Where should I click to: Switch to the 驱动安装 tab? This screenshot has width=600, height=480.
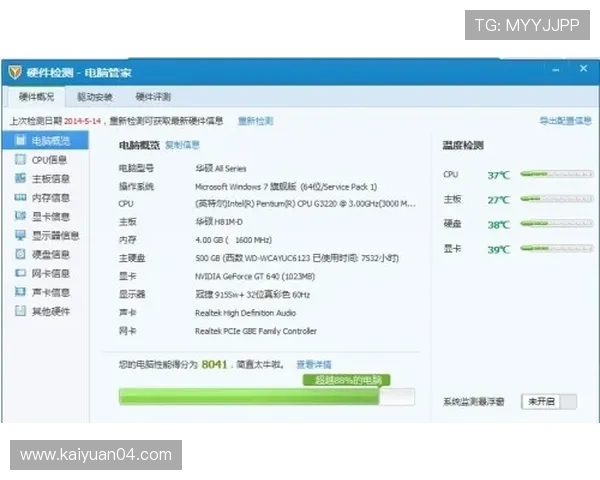point(95,97)
